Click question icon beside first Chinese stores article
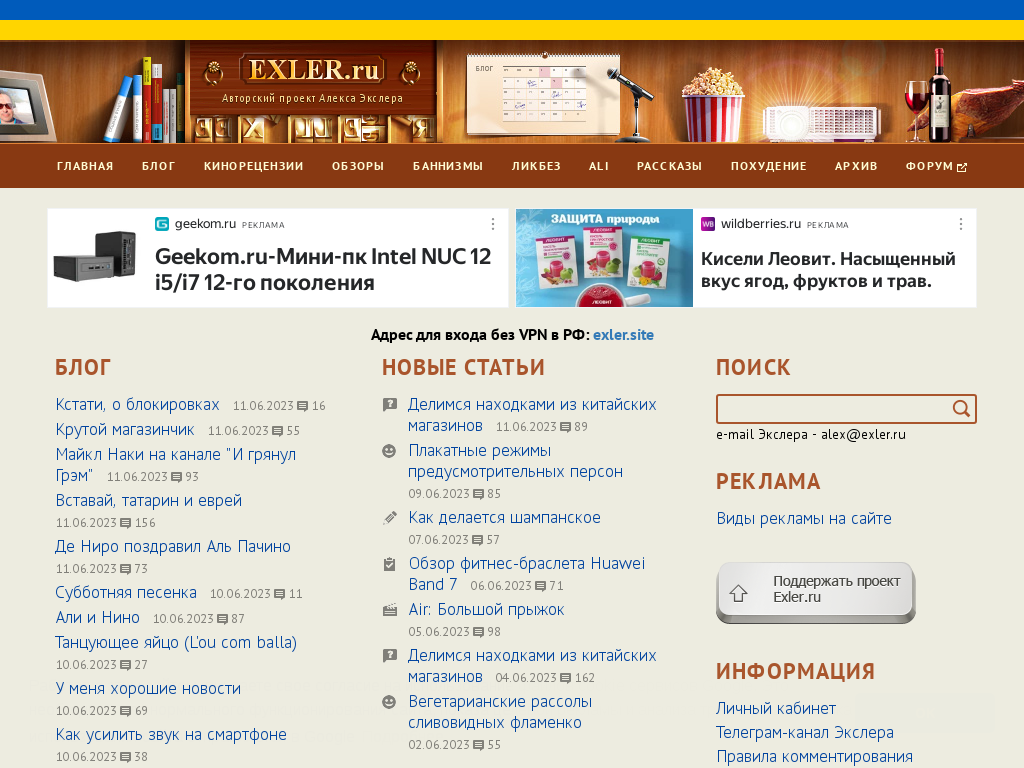The image size is (1024, 768). click(x=390, y=405)
